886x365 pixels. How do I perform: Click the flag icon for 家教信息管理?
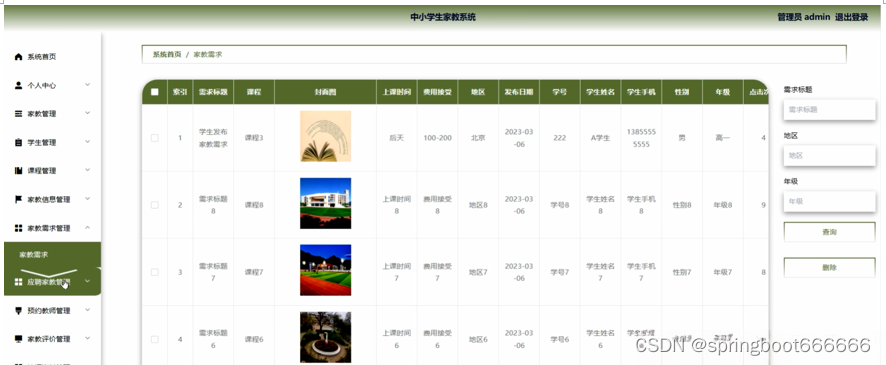pos(18,199)
